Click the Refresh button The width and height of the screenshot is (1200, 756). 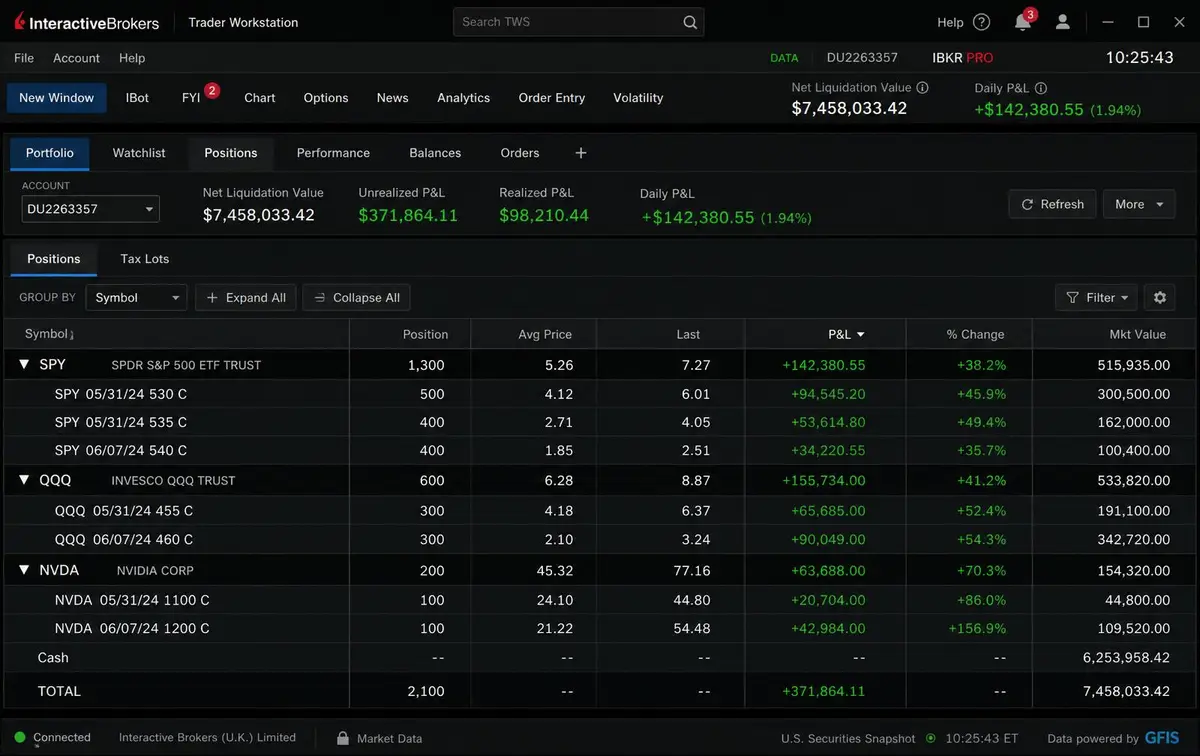click(1052, 204)
